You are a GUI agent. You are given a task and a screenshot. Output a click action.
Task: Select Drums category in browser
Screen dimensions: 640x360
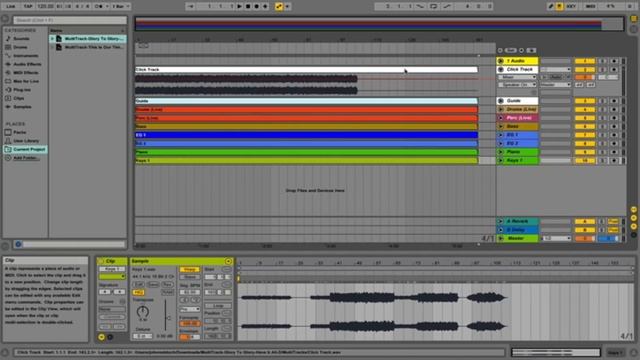(x=20, y=47)
